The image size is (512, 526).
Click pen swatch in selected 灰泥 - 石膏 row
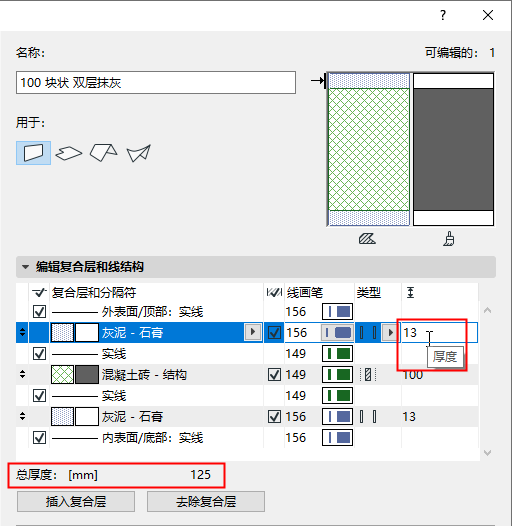(338, 333)
